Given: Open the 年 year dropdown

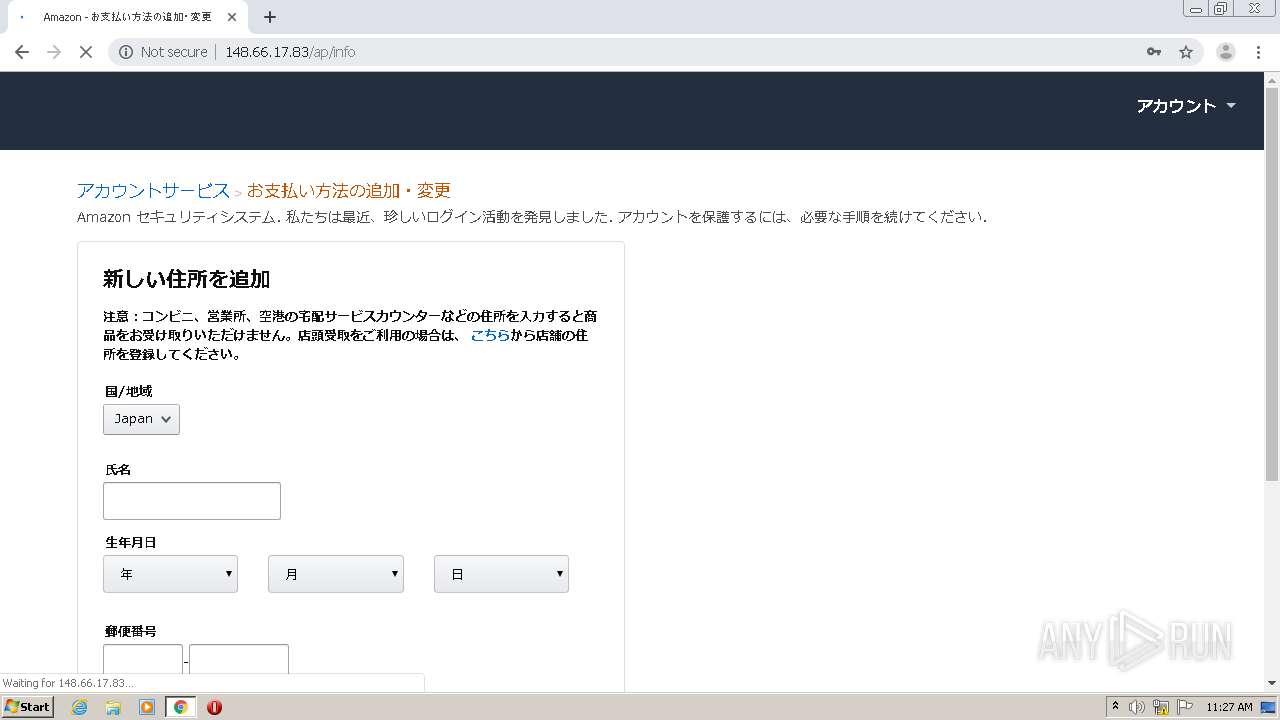Looking at the screenshot, I should (170, 574).
